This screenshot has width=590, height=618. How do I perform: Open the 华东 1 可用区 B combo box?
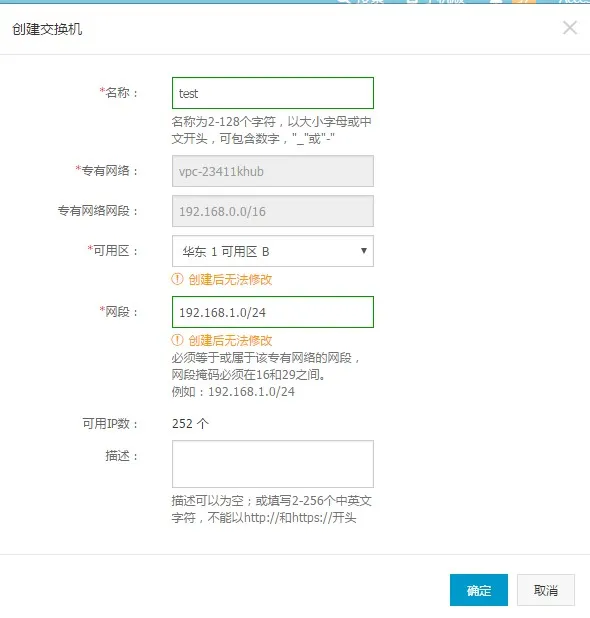(x=273, y=251)
